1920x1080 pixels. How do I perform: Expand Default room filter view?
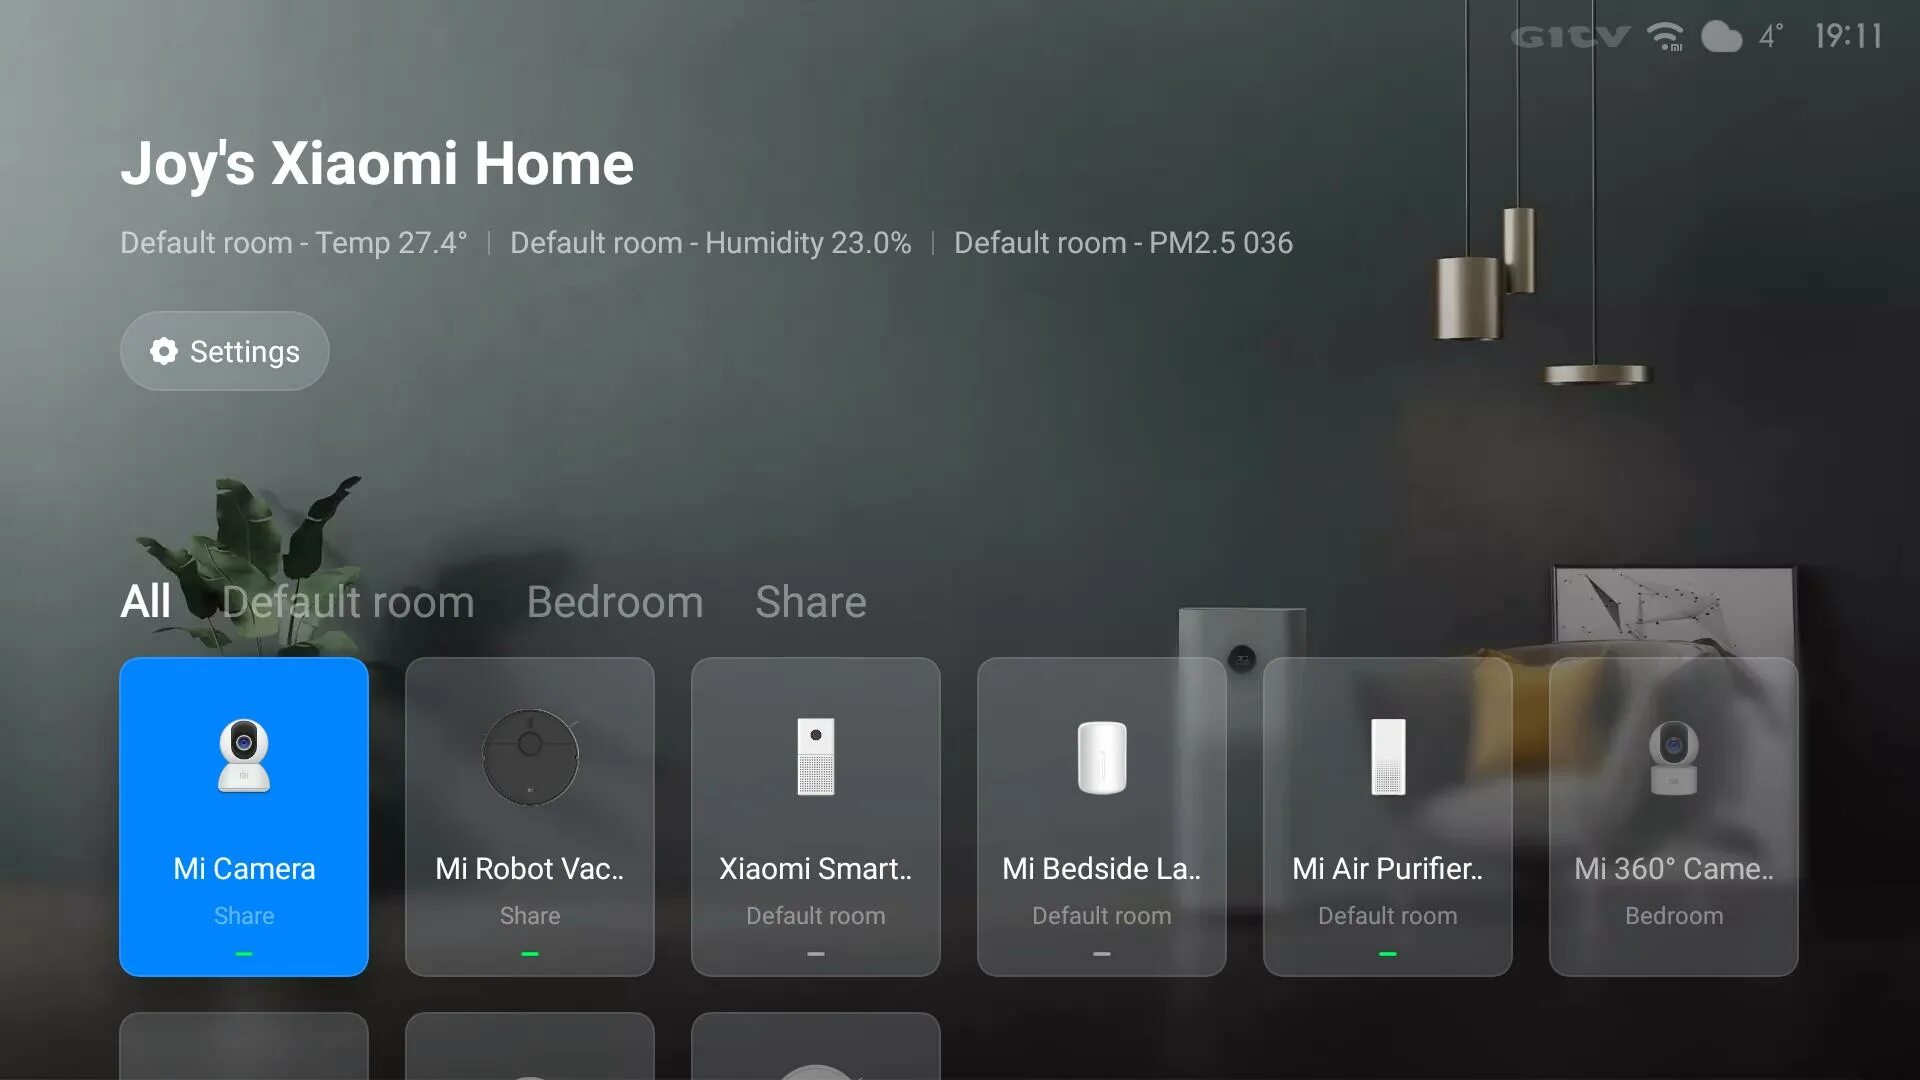(x=347, y=601)
